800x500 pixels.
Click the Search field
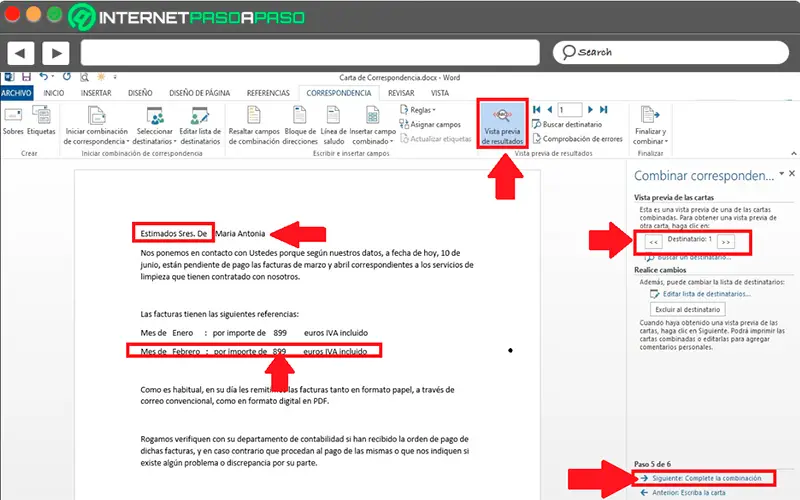[x=670, y=53]
